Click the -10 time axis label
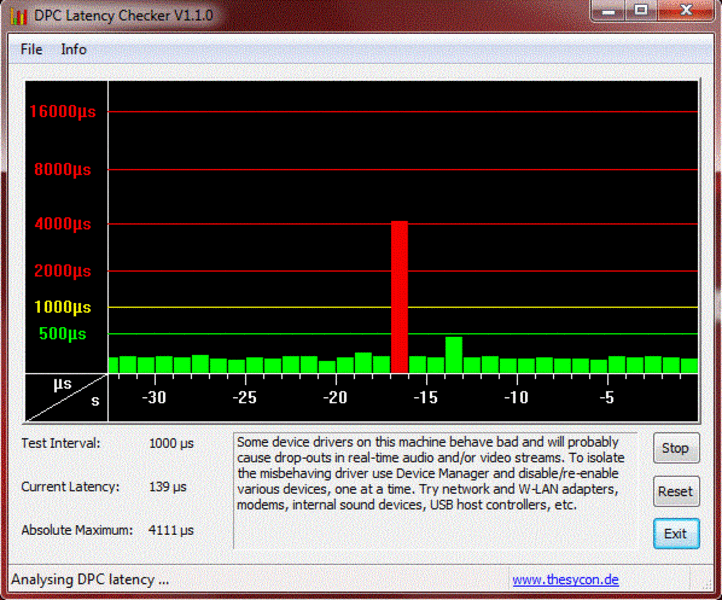The width and height of the screenshot is (722, 600). coord(516,397)
